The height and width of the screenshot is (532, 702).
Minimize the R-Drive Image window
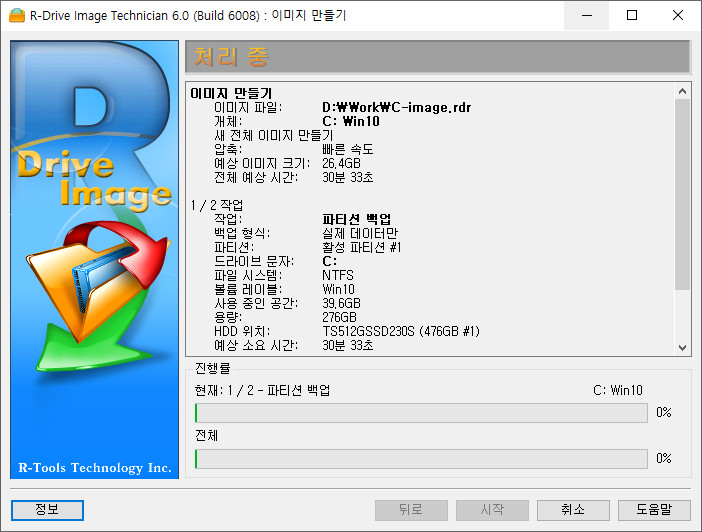click(586, 15)
